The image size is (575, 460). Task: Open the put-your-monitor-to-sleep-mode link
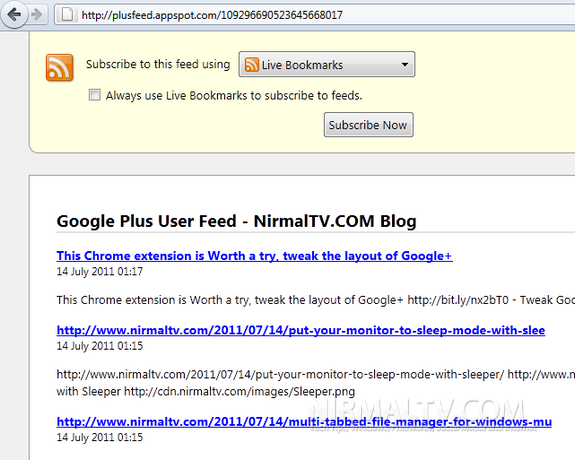tap(301, 330)
